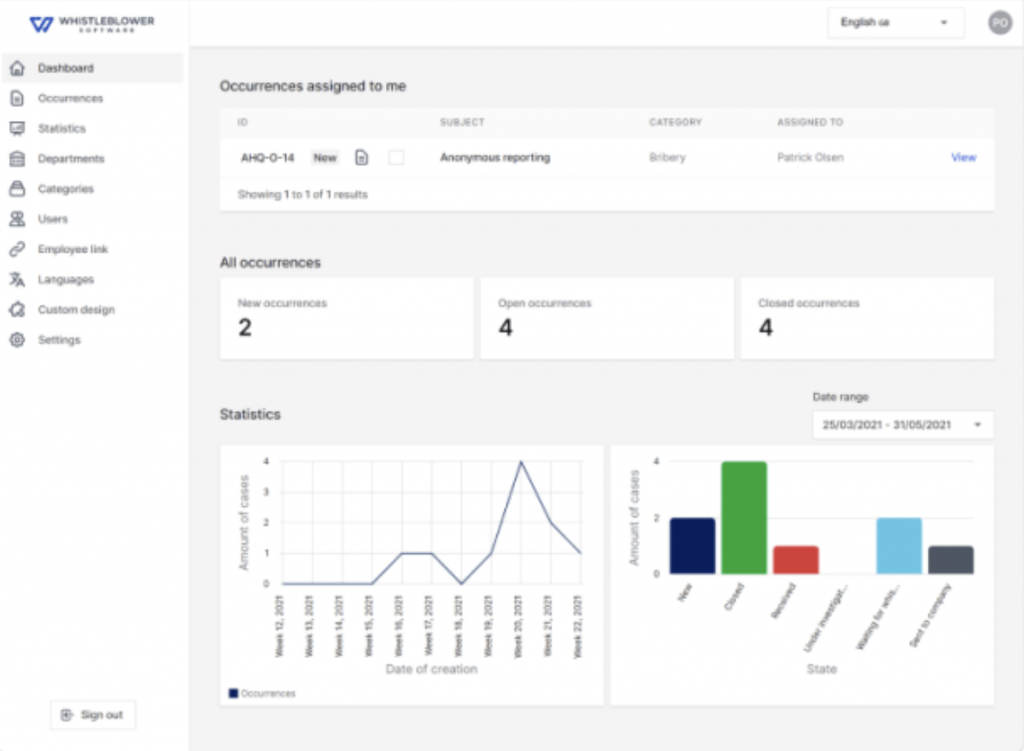Click the green Closed bar in chart

click(x=744, y=517)
